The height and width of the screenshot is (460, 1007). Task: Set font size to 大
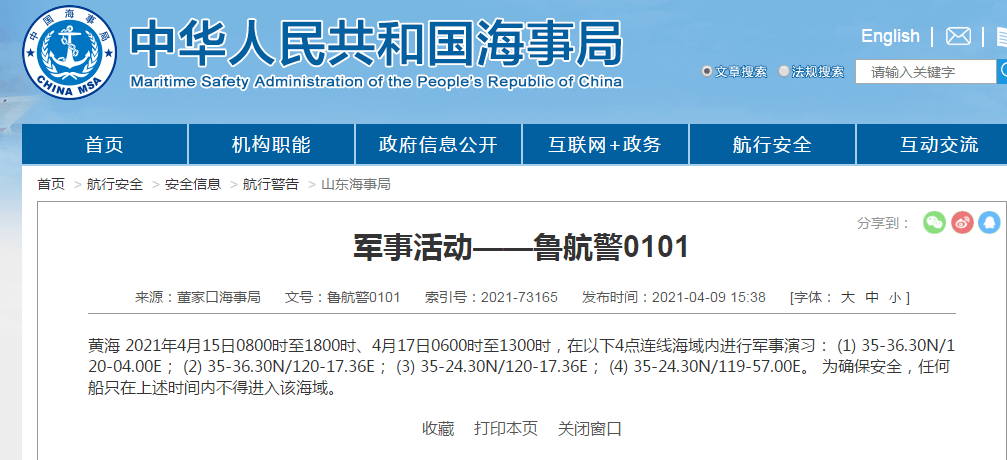(x=848, y=297)
